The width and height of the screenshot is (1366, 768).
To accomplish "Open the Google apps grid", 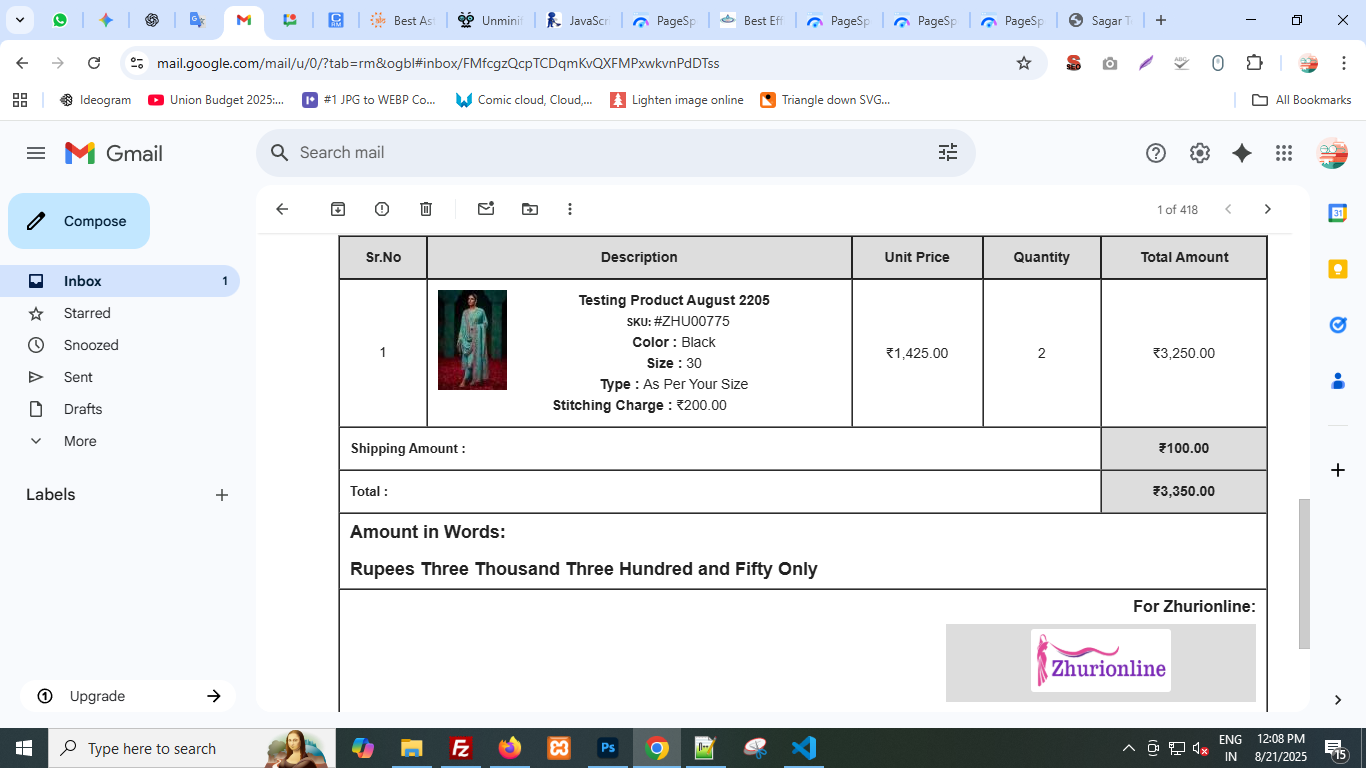I will [1284, 153].
